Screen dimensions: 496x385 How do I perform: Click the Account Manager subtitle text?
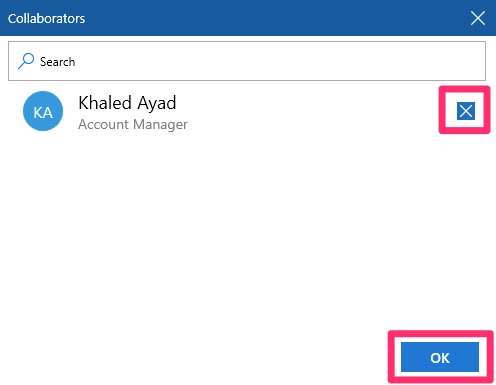tap(133, 124)
